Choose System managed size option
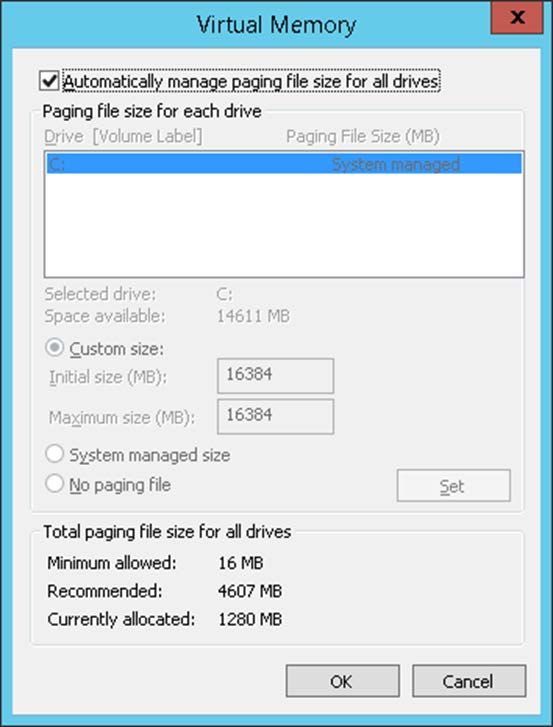This screenshot has width=553, height=727. (x=54, y=454)
